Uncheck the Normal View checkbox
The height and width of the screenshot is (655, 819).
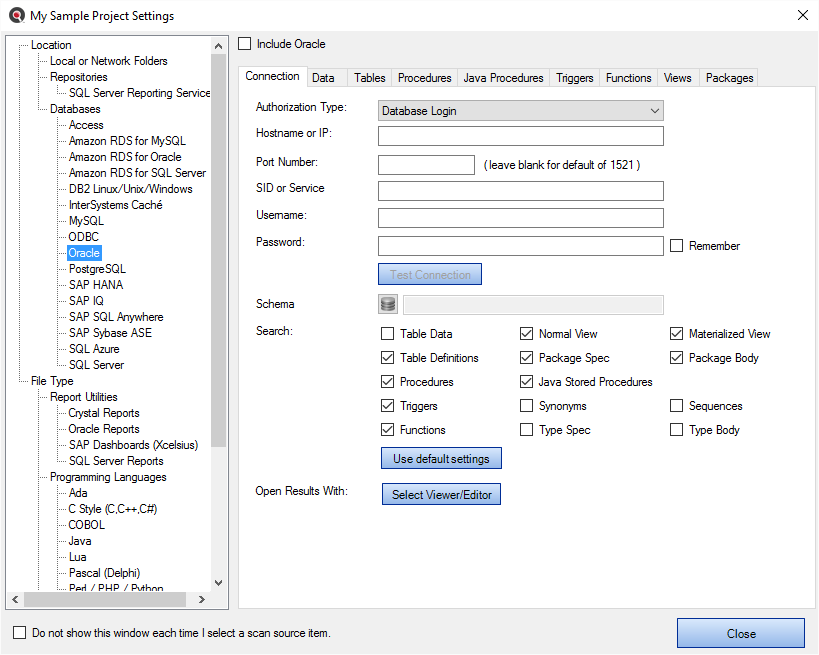point(526,334)
